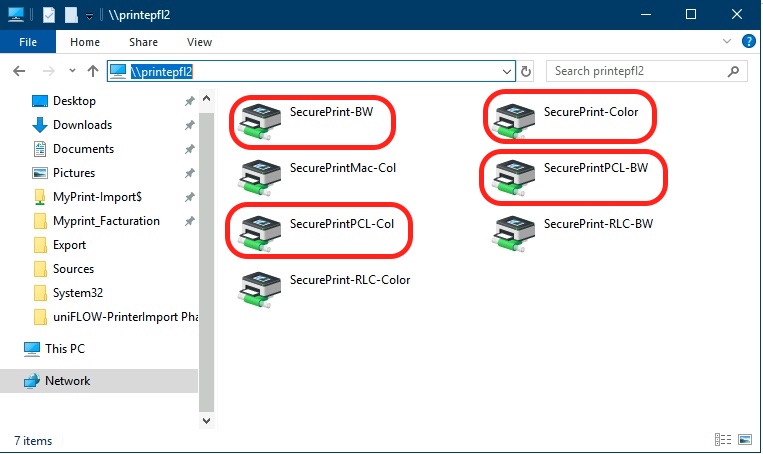Select the SecurePrint-RLC-BW printer icon
The width and height of the screenshot is (763, 454).
pos(513,234)
